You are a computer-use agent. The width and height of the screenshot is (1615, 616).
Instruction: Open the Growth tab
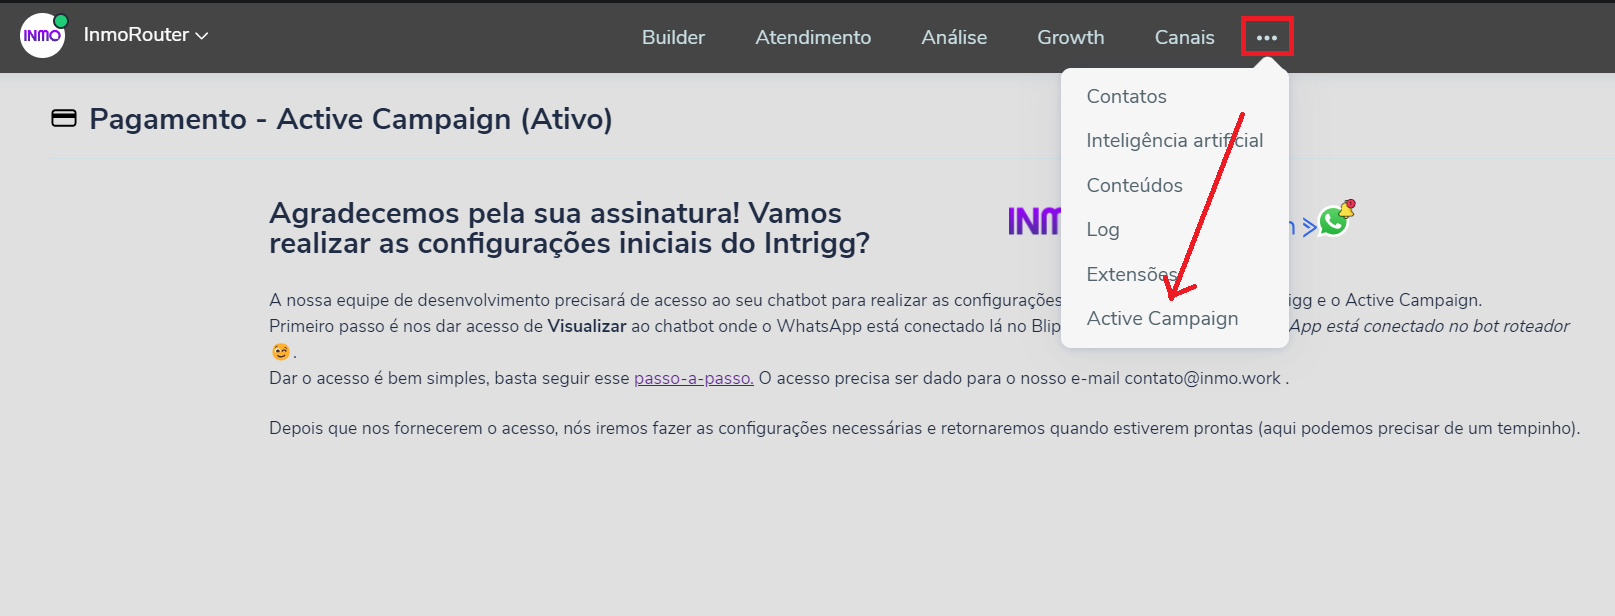pyautogui.click(x=1071, y=37)
